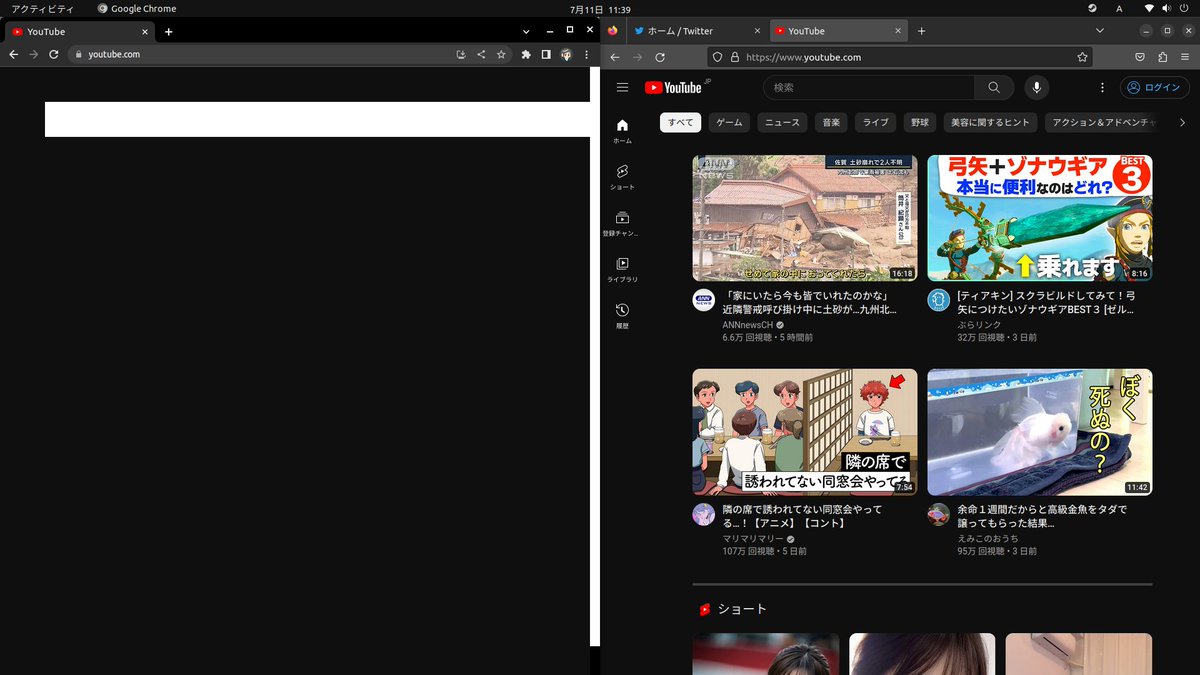The image size is (1200, 675).
Task: Open Pocket save icon in Firefox
Action: coord(1141,57)
